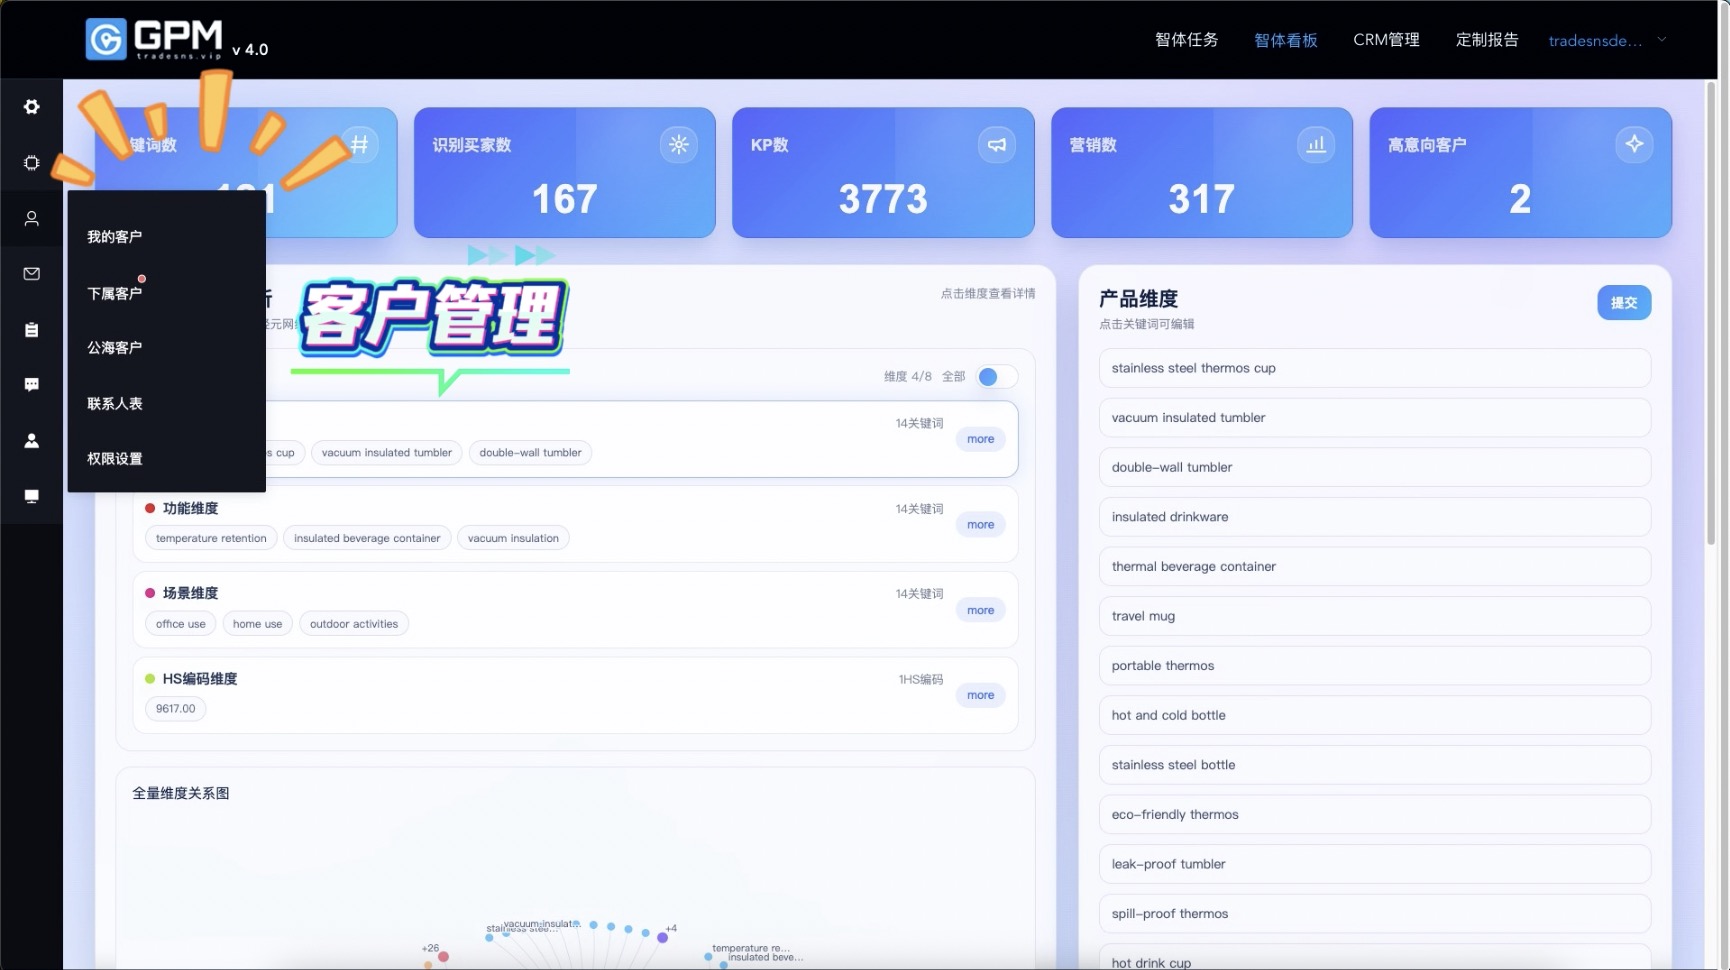1730x970 pixels.
Task: Click the outdoor activities keyword tag
Action: click(x=354, y=624)
